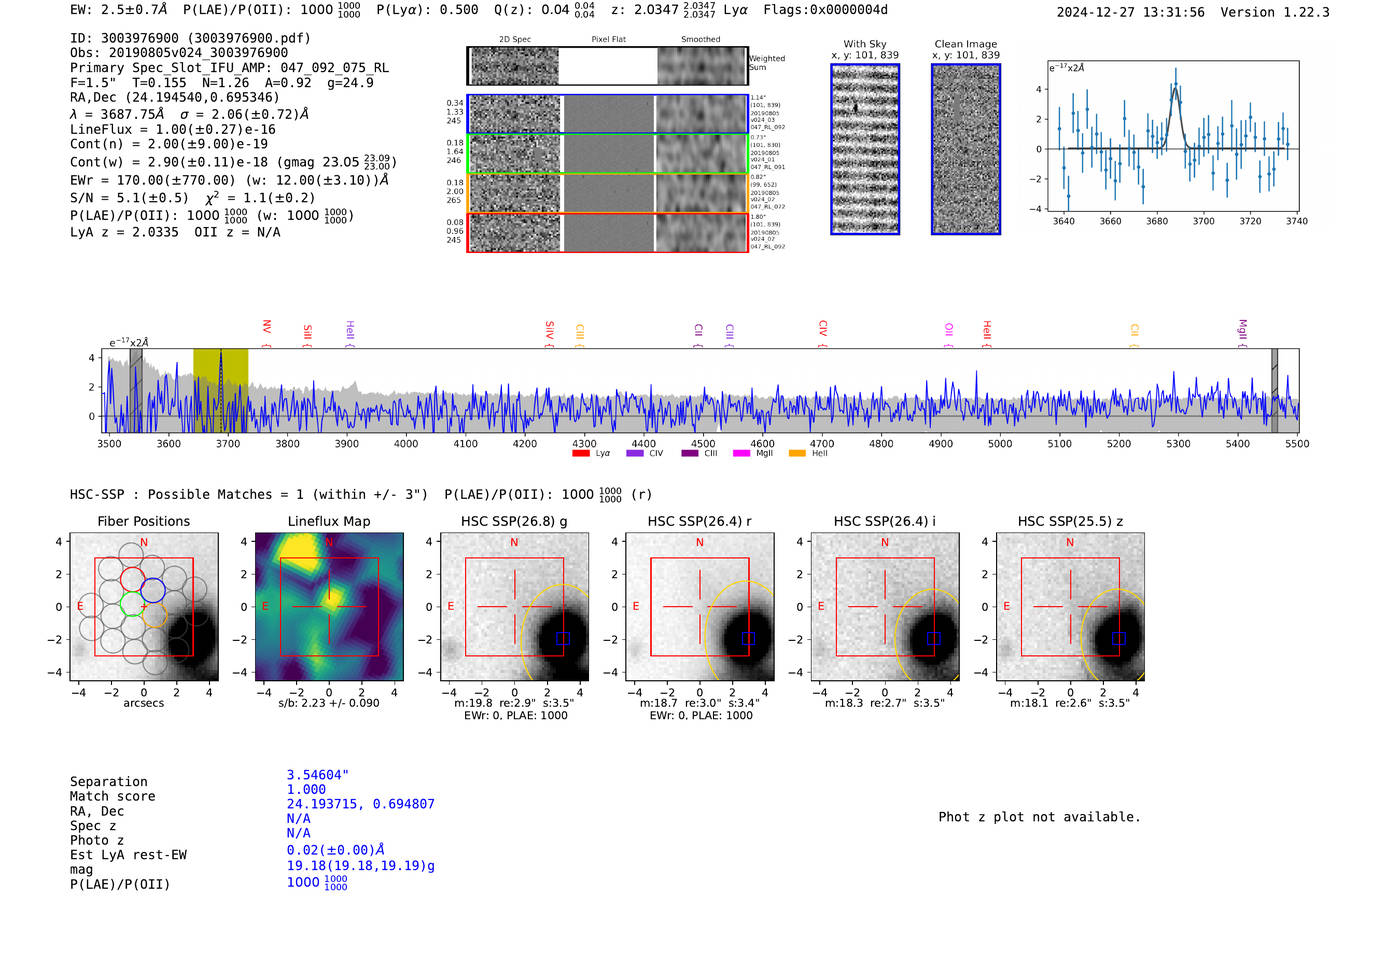This screenshot has width=1400, height=953.
Task: Click the blue square marker in z-band image
Action: [1118, 638]
